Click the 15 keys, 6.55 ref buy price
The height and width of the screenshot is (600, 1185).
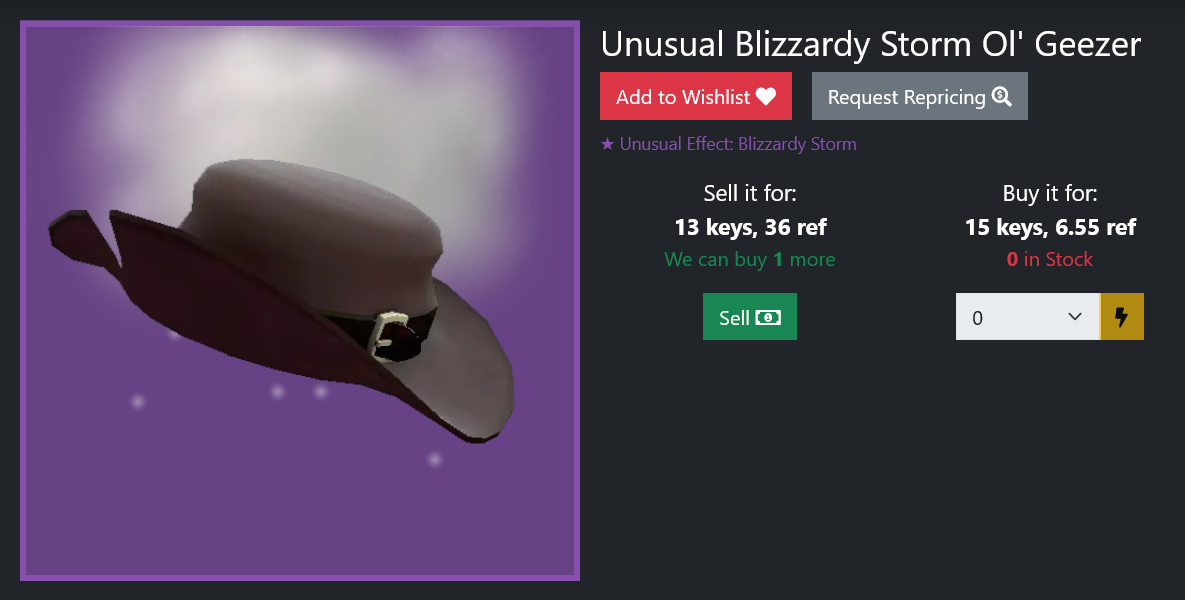click(1050, 227)
